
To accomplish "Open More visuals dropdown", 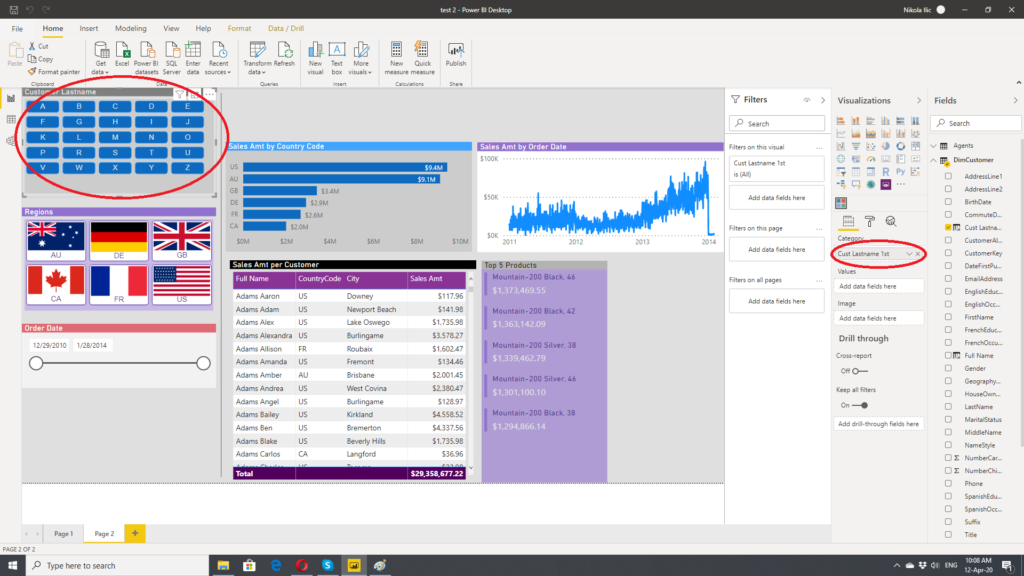I will 360,58.
